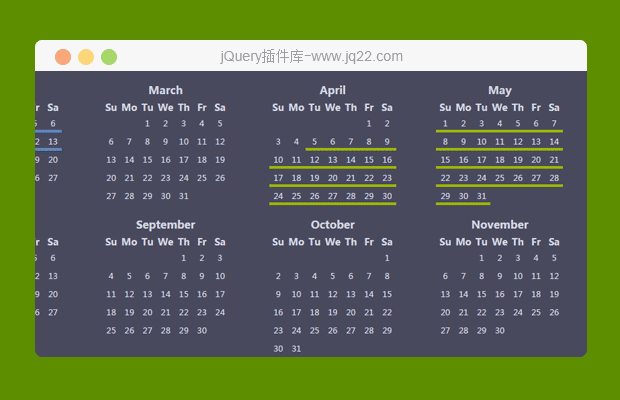Image resolution: width=620 pixels, height=400 pixels.
Task: Choose May 19
Action: [x=518, y=160]
